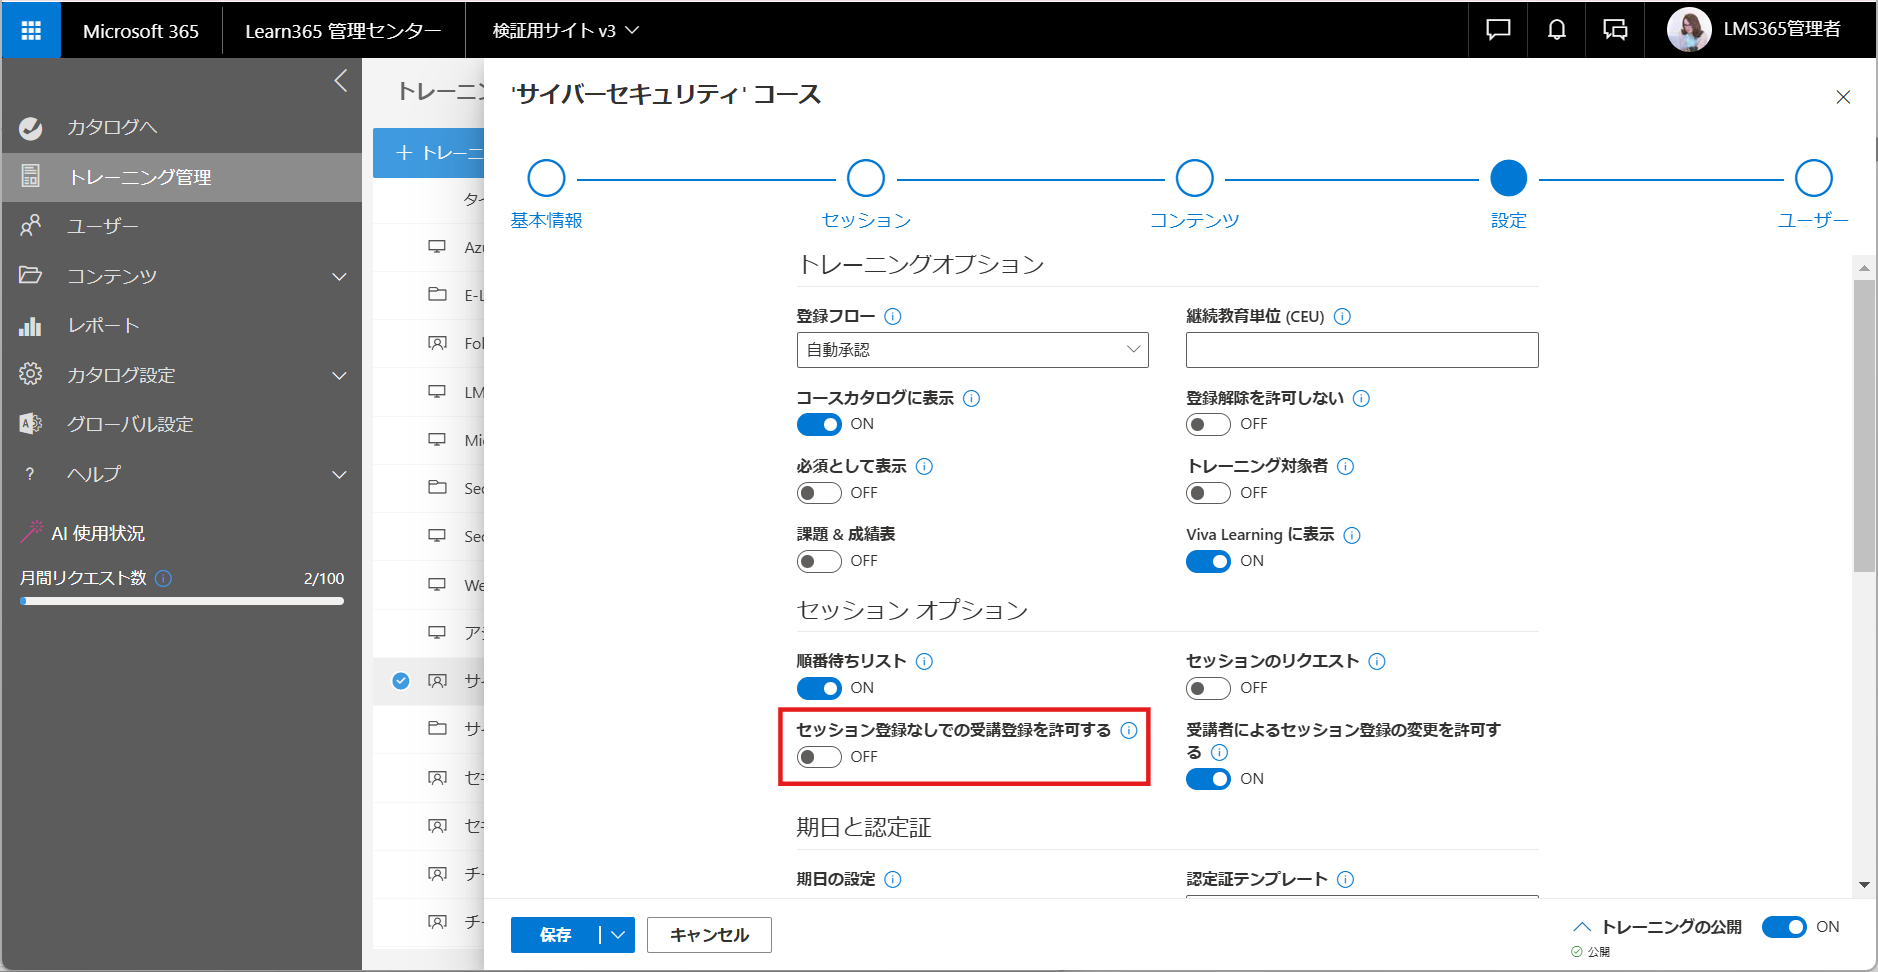
Task: Enable 課題 & 成績表 toggle
Action: point(819,562)
